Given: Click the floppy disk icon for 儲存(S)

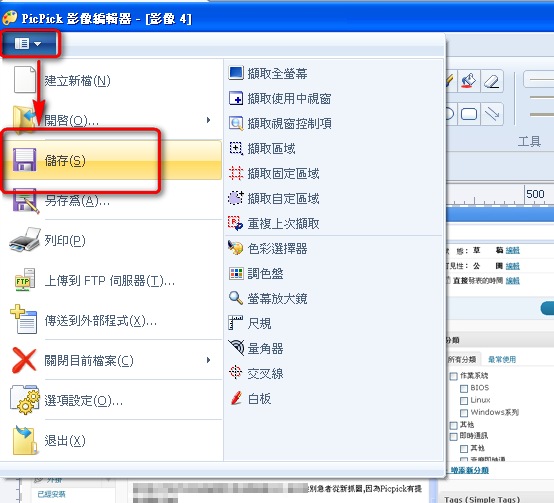Looking at the screenshot, I should pos(24,160).
